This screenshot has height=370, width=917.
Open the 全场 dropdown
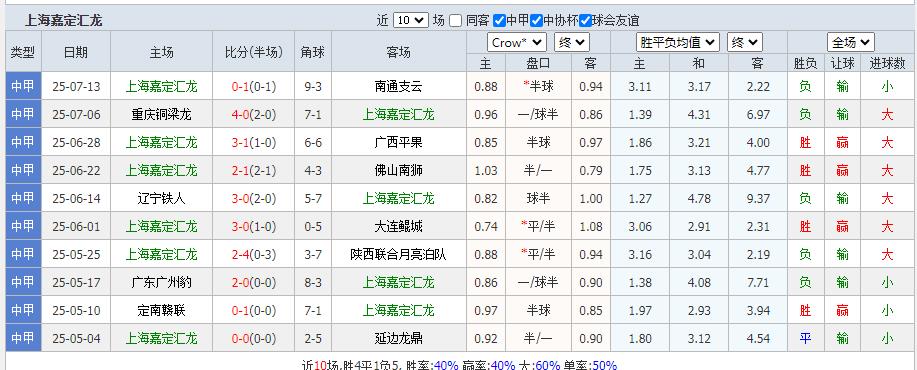click(851, 42)
